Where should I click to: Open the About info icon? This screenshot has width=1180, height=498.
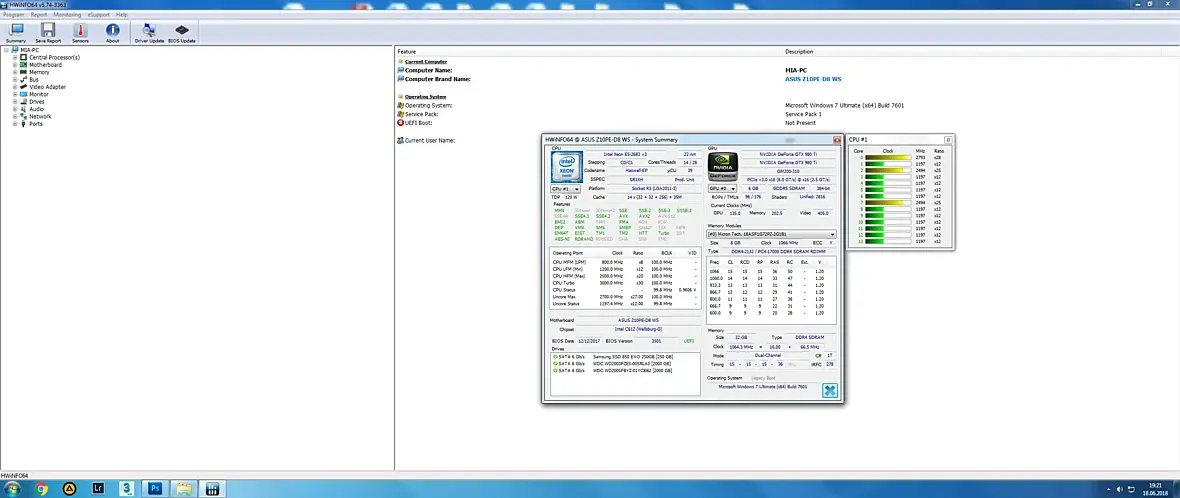click(x=112, y=33)
